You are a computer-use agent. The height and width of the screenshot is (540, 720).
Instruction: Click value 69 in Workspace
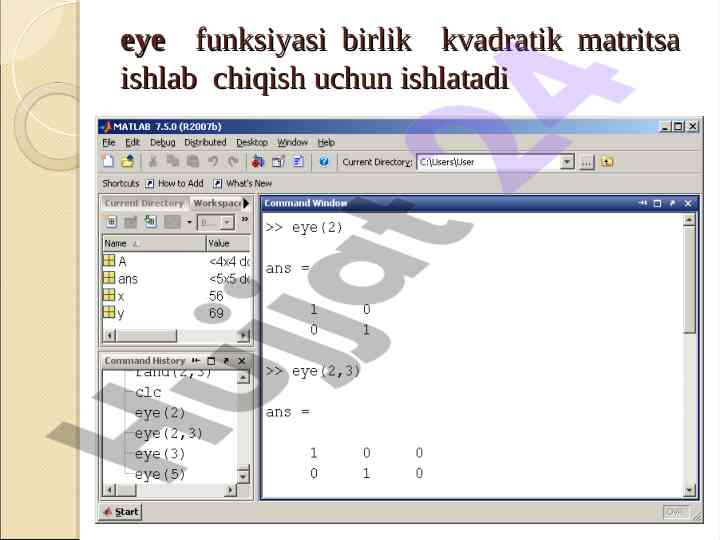tap(216, 314)
